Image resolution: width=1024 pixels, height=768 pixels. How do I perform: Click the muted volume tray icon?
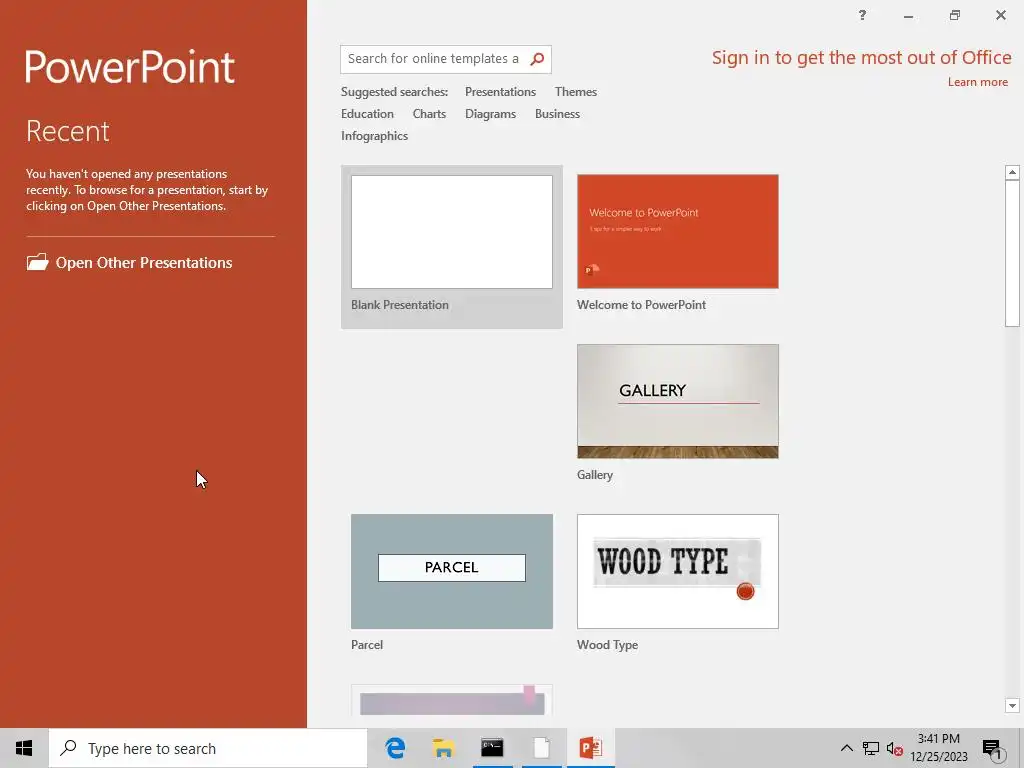tap(895, 748)
